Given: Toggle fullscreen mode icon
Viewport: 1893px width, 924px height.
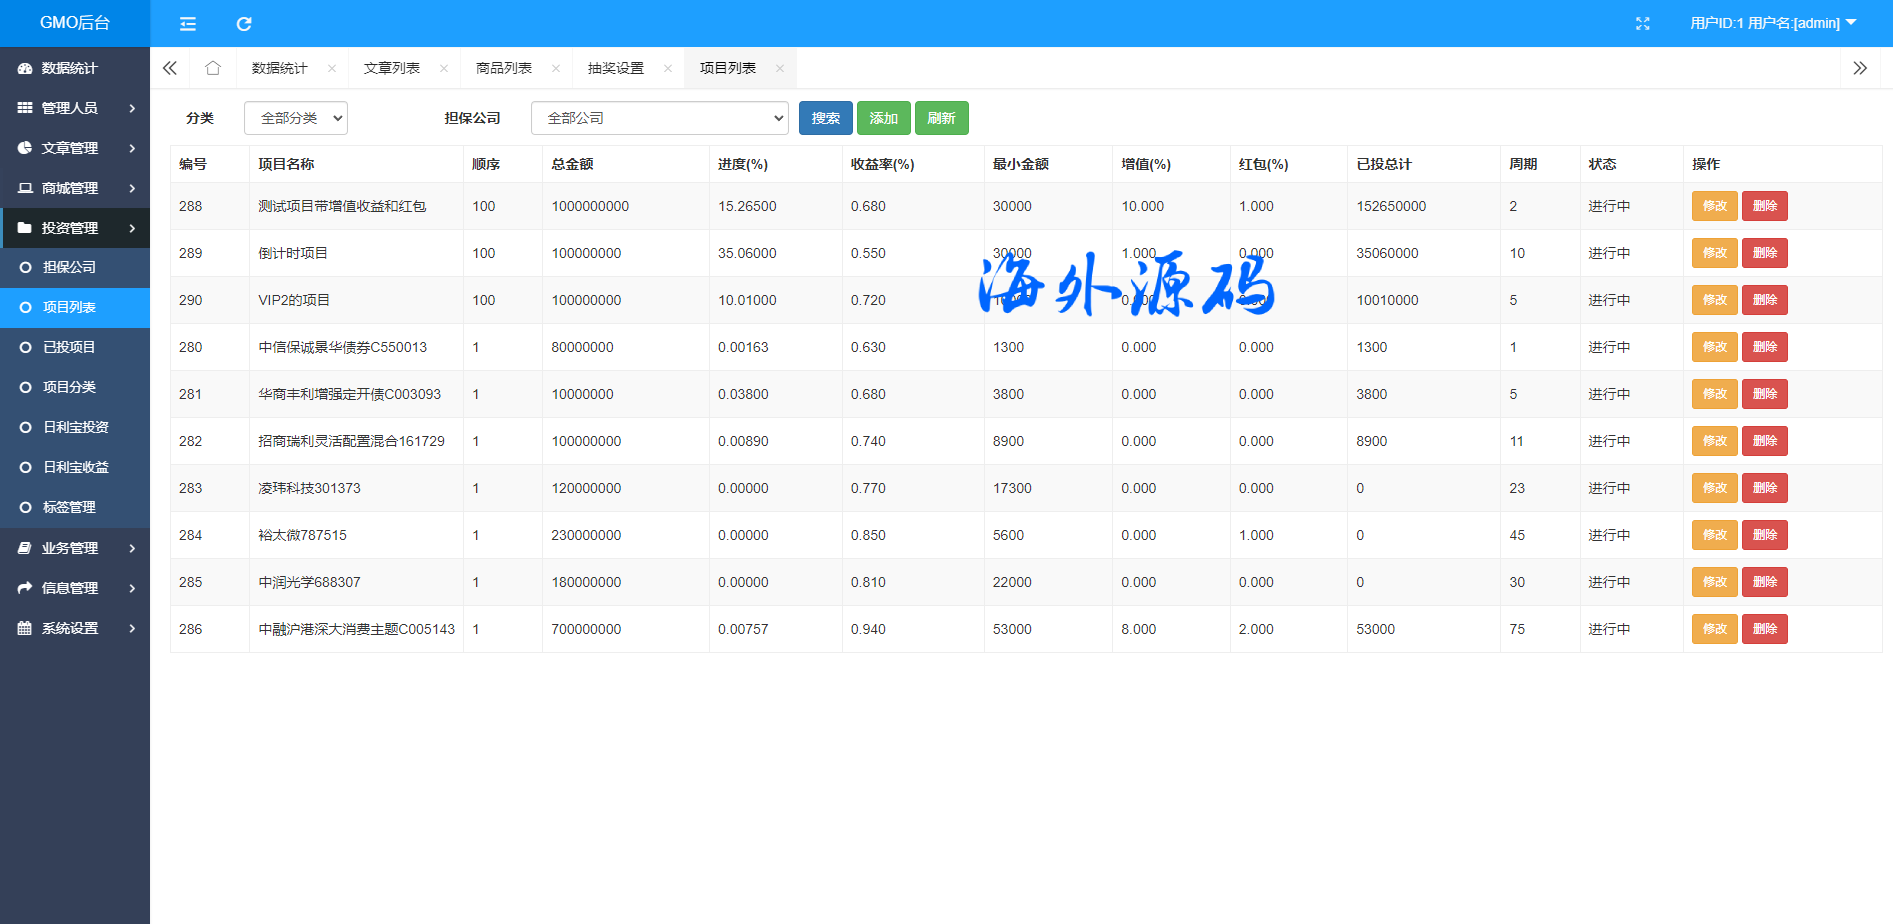Looking at the screenshot, I should (x=1642, y=24).
